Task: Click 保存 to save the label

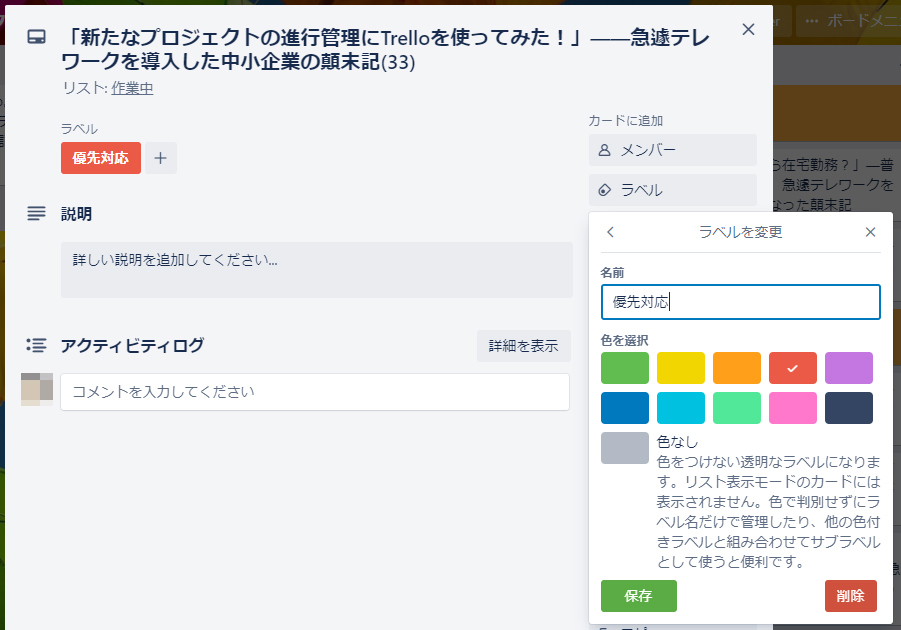Action: tap(638, 596)
